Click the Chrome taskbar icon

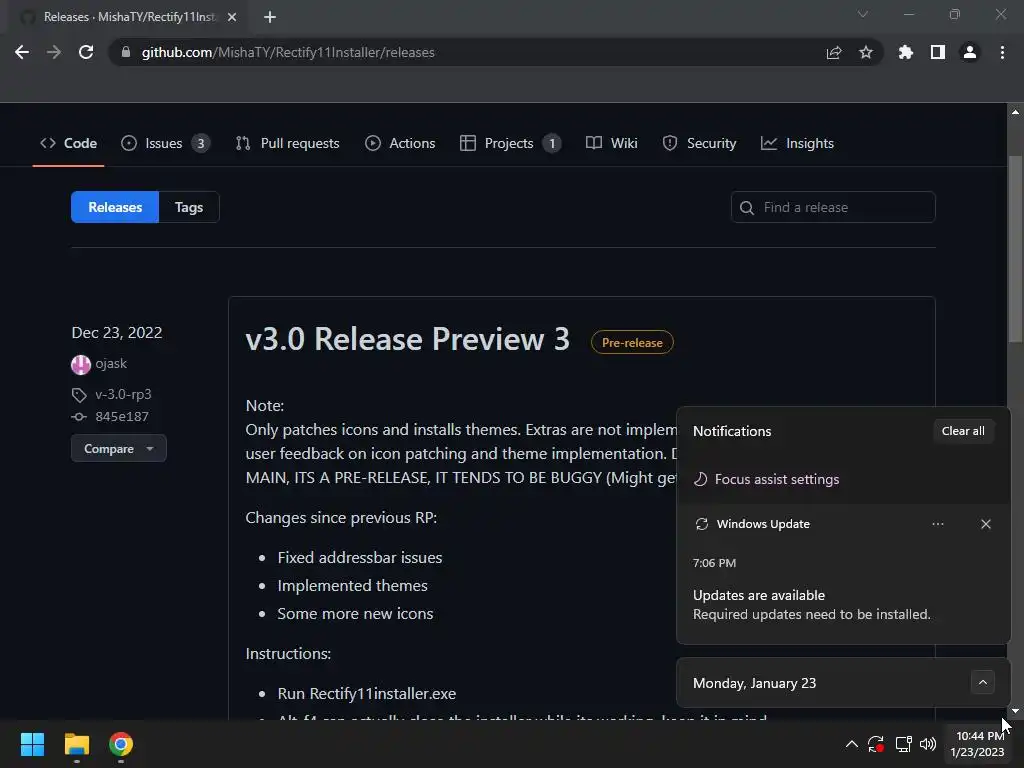tap(121, 744)
